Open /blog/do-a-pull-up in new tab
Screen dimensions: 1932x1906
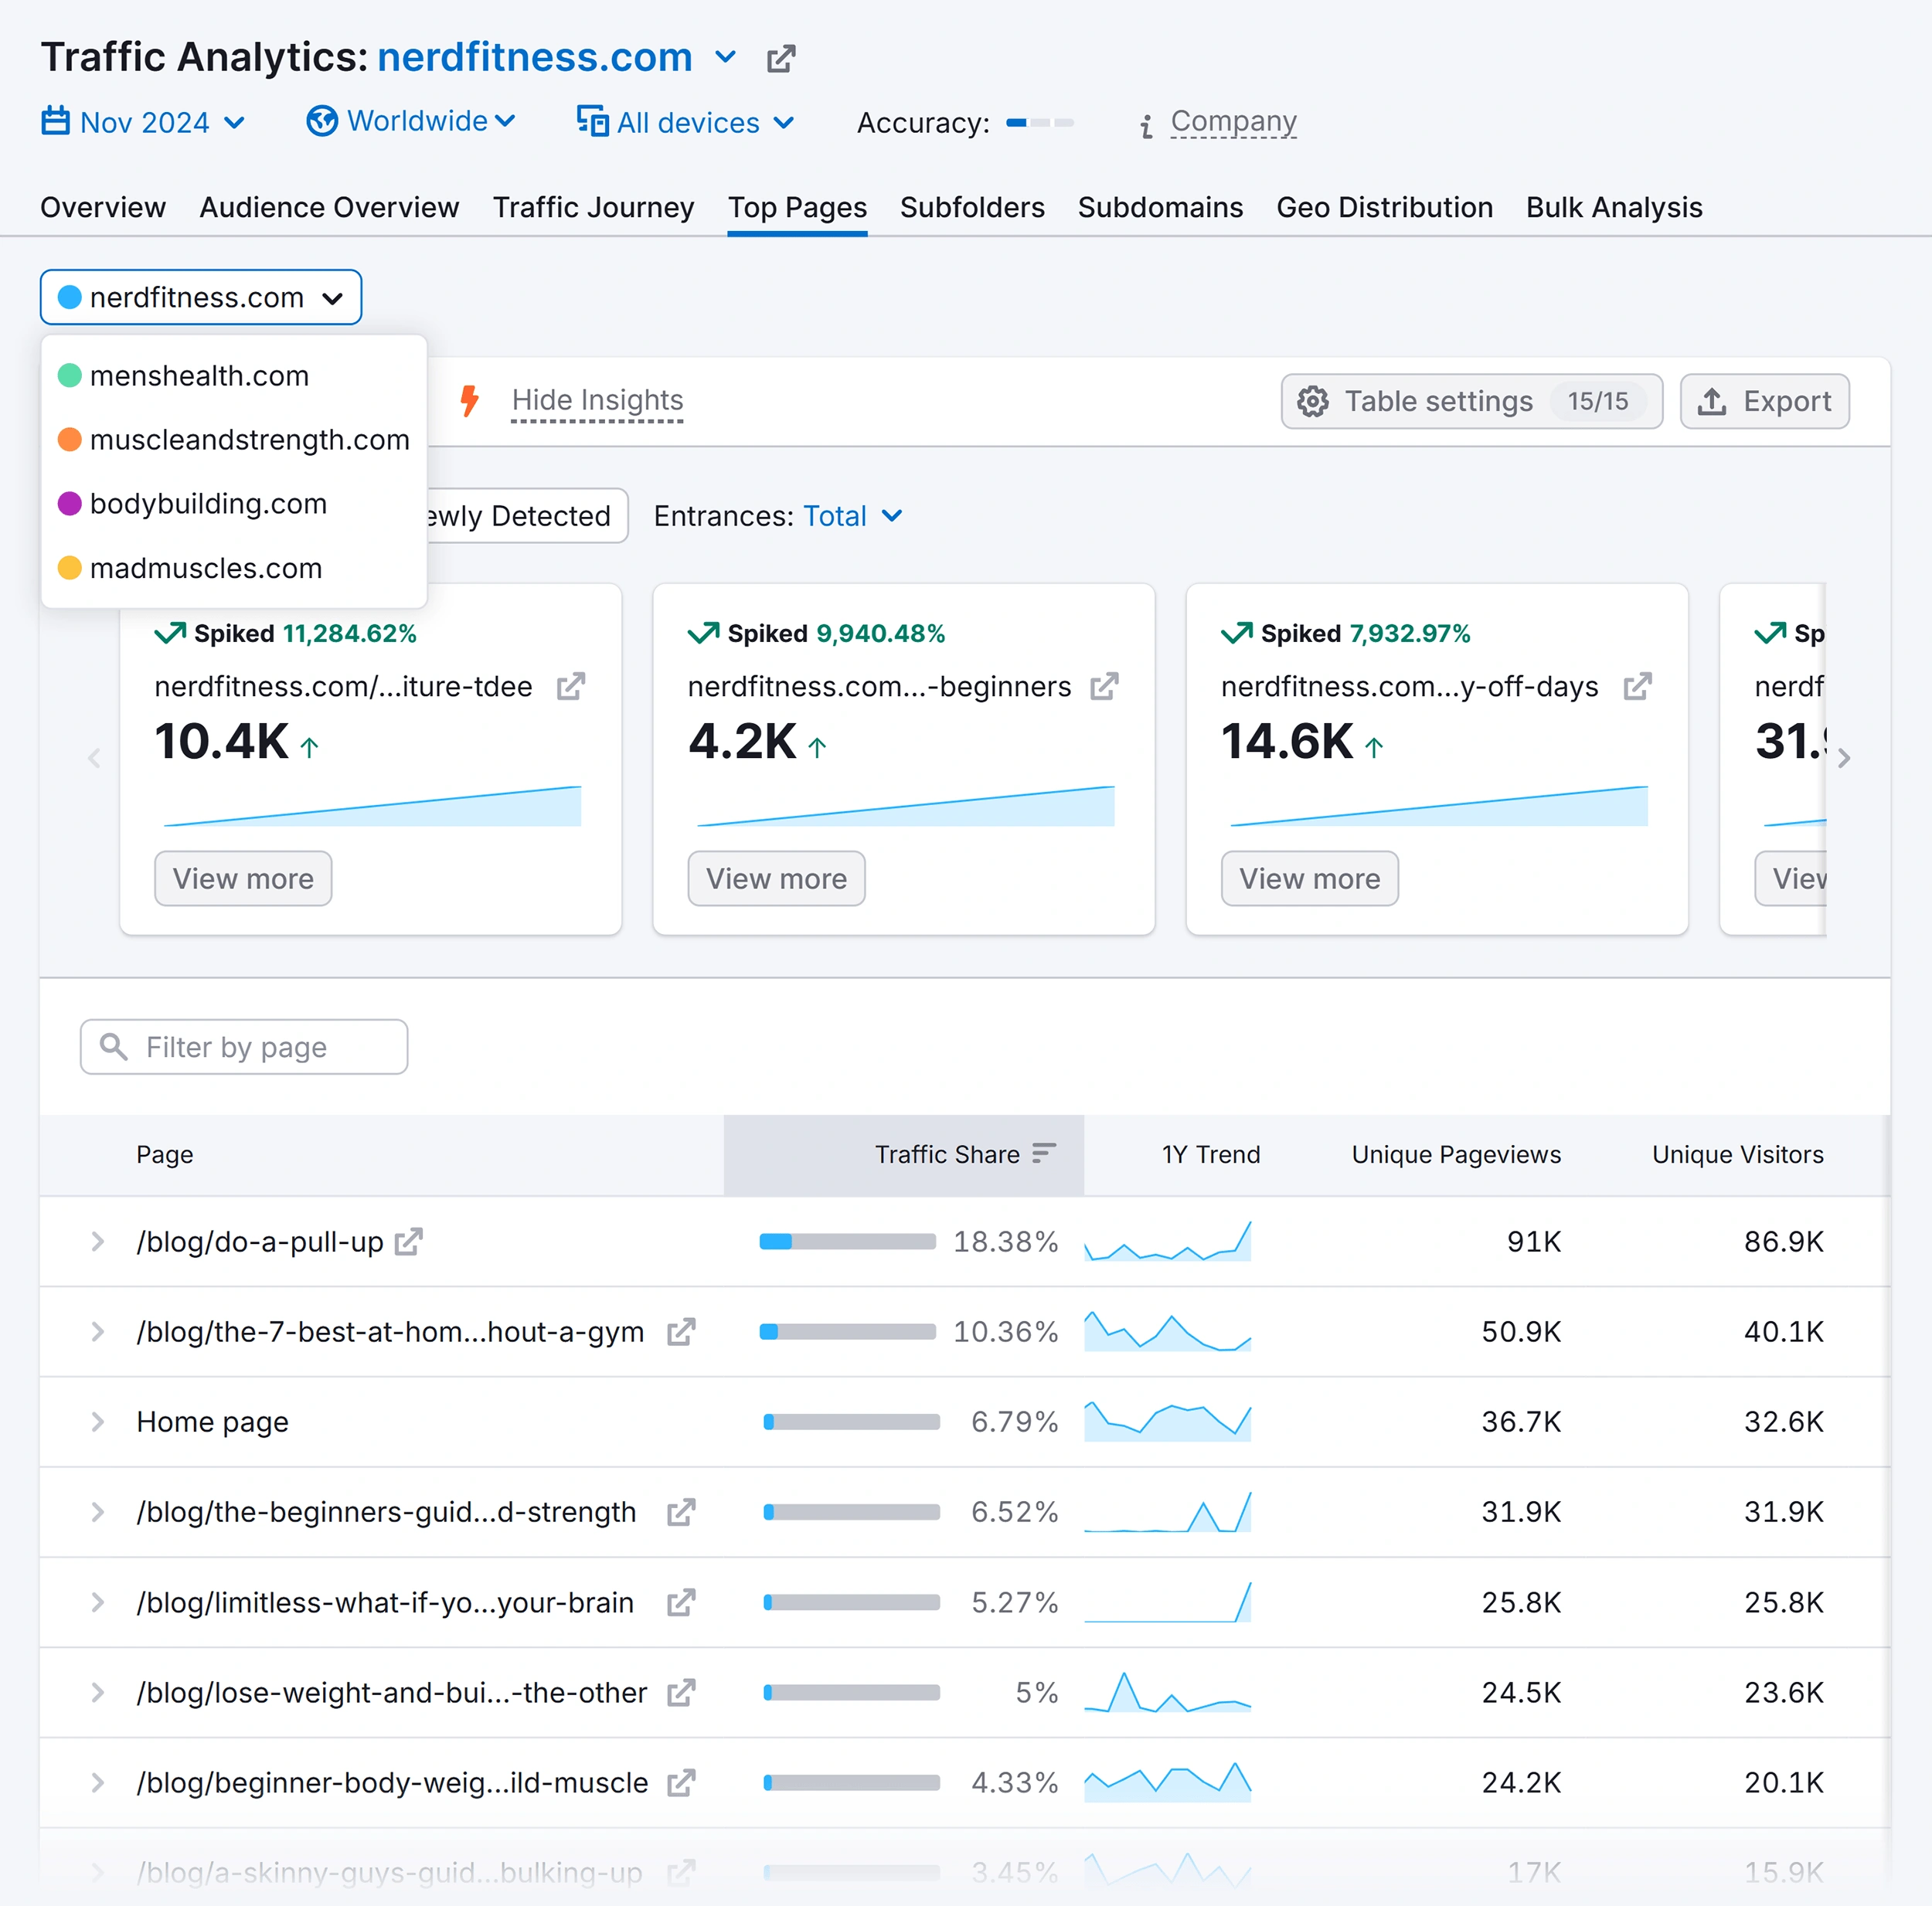409,1241
